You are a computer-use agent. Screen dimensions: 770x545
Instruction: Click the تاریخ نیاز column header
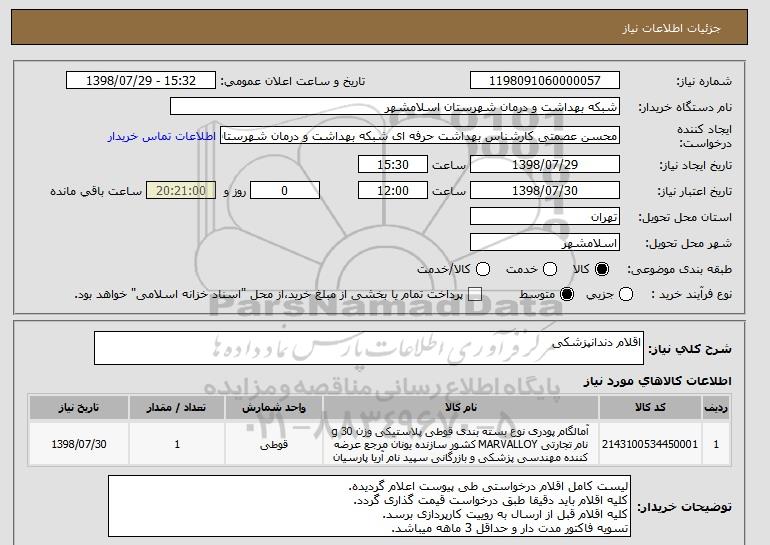(79, 408)
